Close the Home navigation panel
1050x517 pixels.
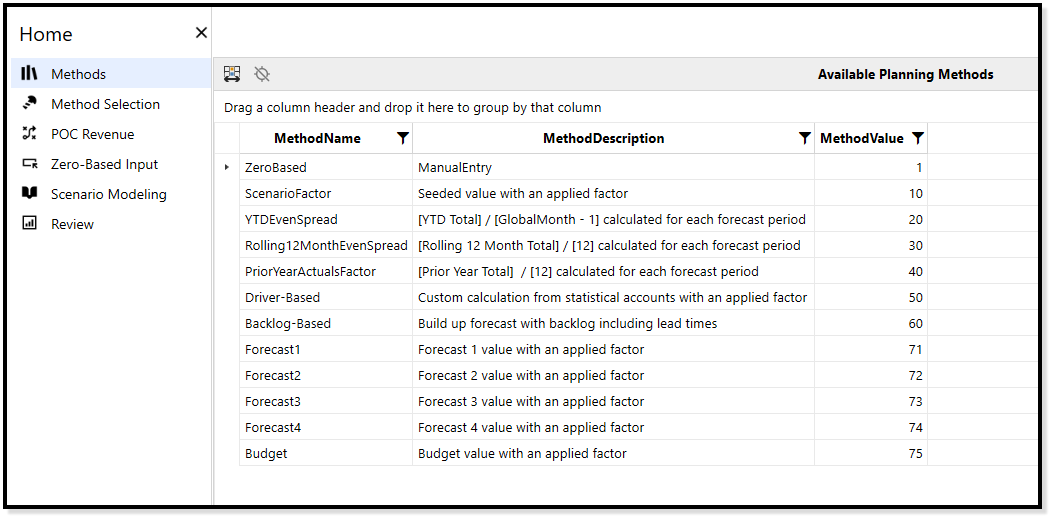tap(201, 33)
